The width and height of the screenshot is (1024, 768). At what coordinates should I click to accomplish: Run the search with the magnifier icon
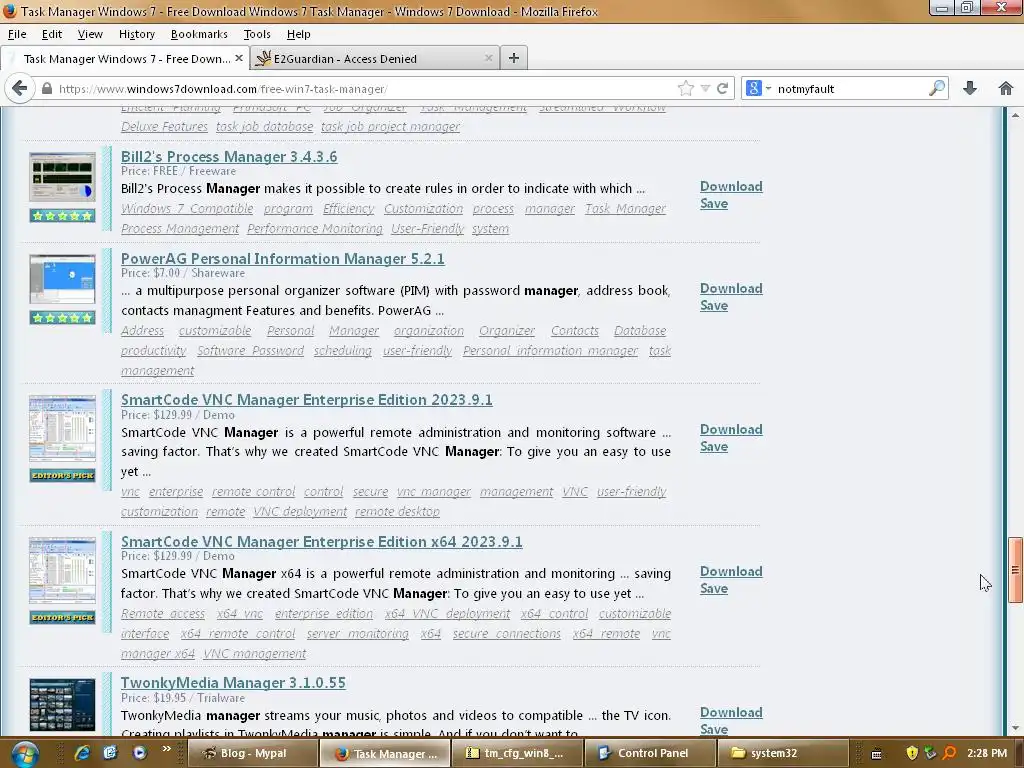click(x=936, y=88)
